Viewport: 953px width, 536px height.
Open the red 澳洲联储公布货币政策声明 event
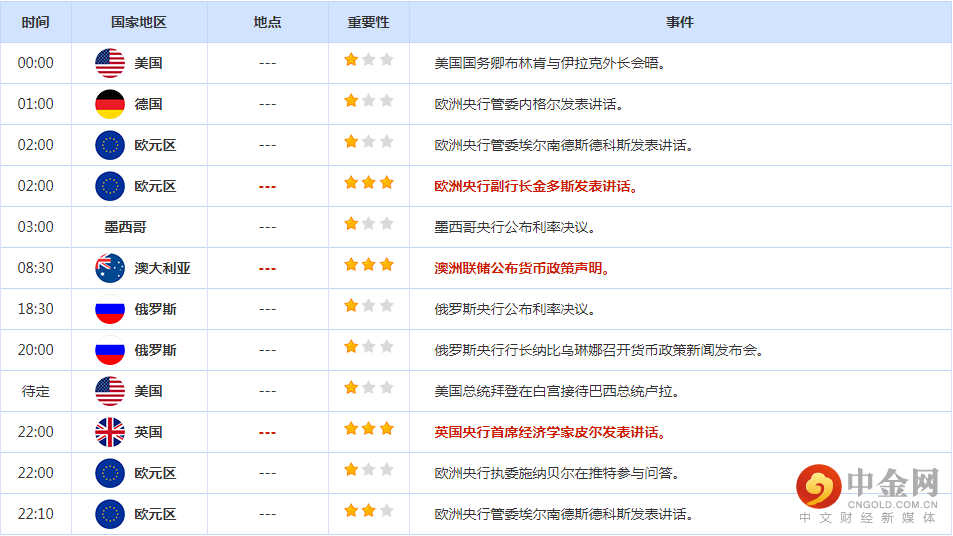tap(522, 268)
